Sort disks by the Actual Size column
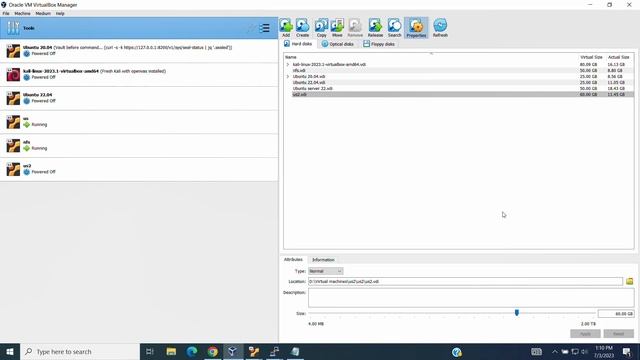640x360 pixels. pos(619,57)
